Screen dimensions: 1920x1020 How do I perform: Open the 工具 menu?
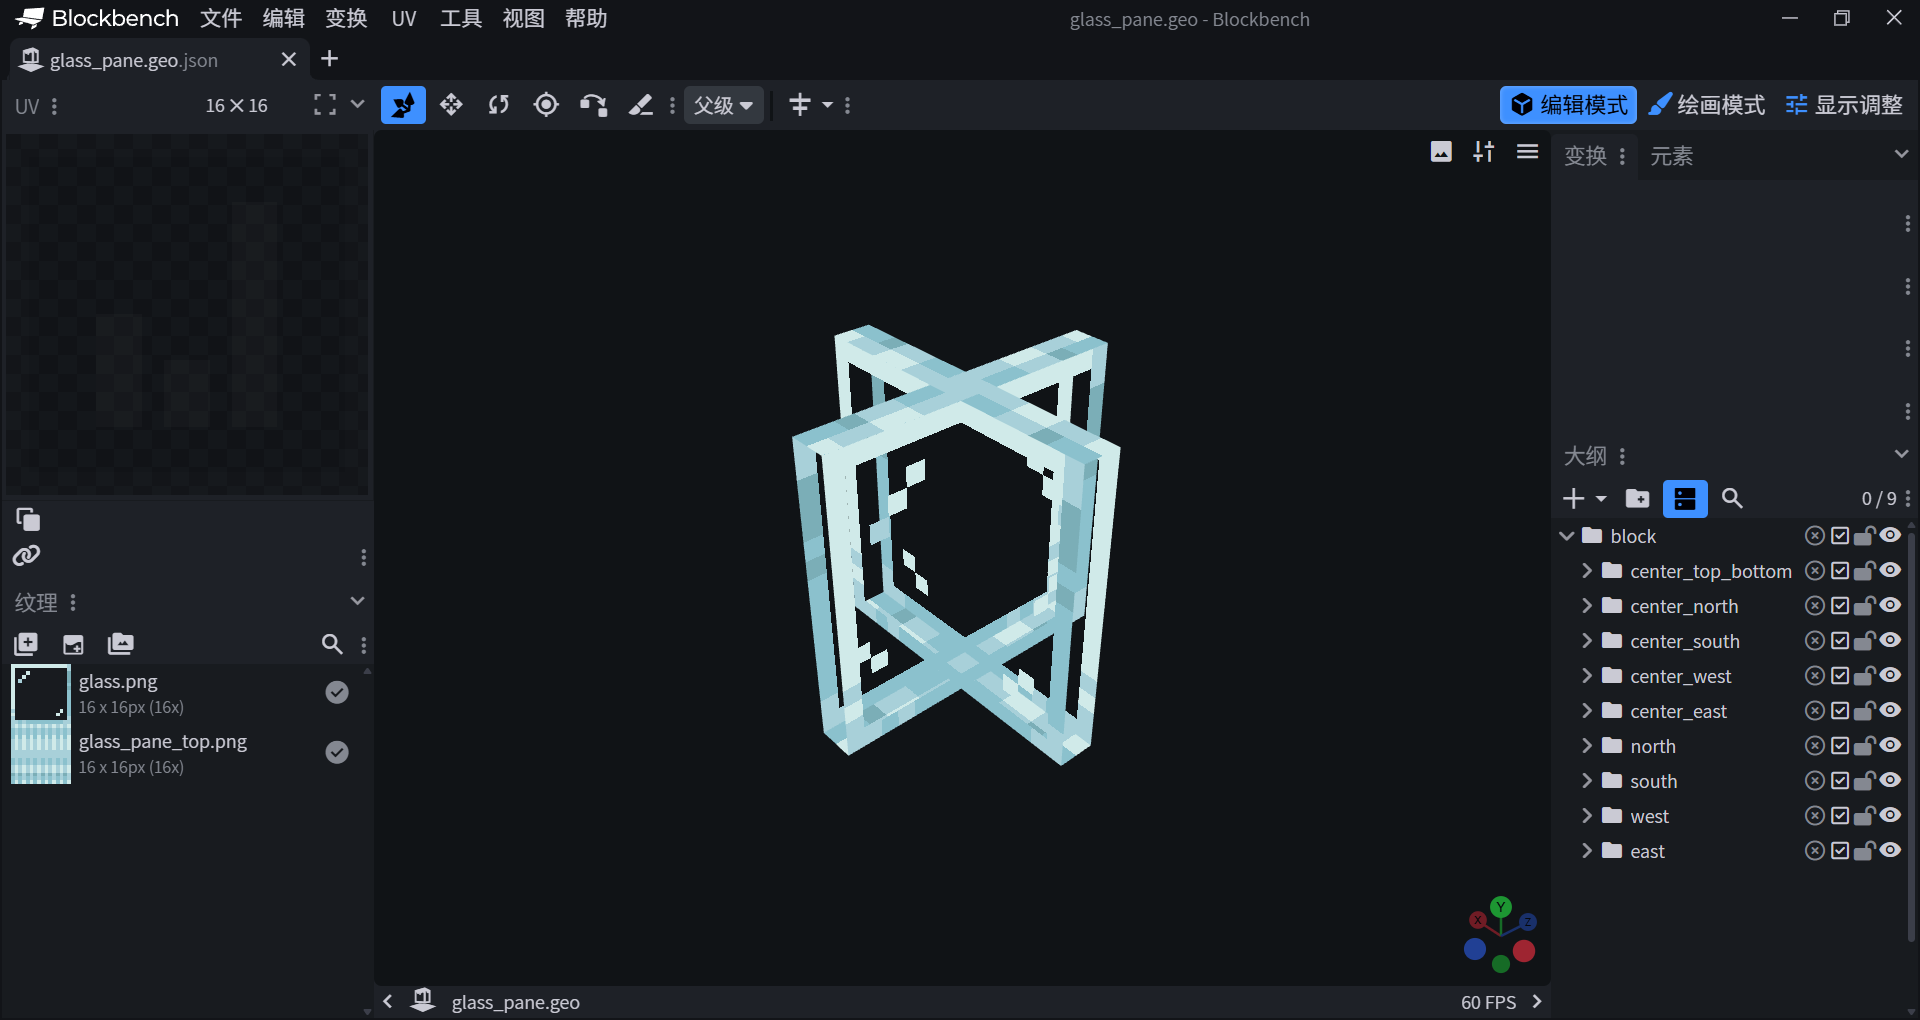coord(461,19)
